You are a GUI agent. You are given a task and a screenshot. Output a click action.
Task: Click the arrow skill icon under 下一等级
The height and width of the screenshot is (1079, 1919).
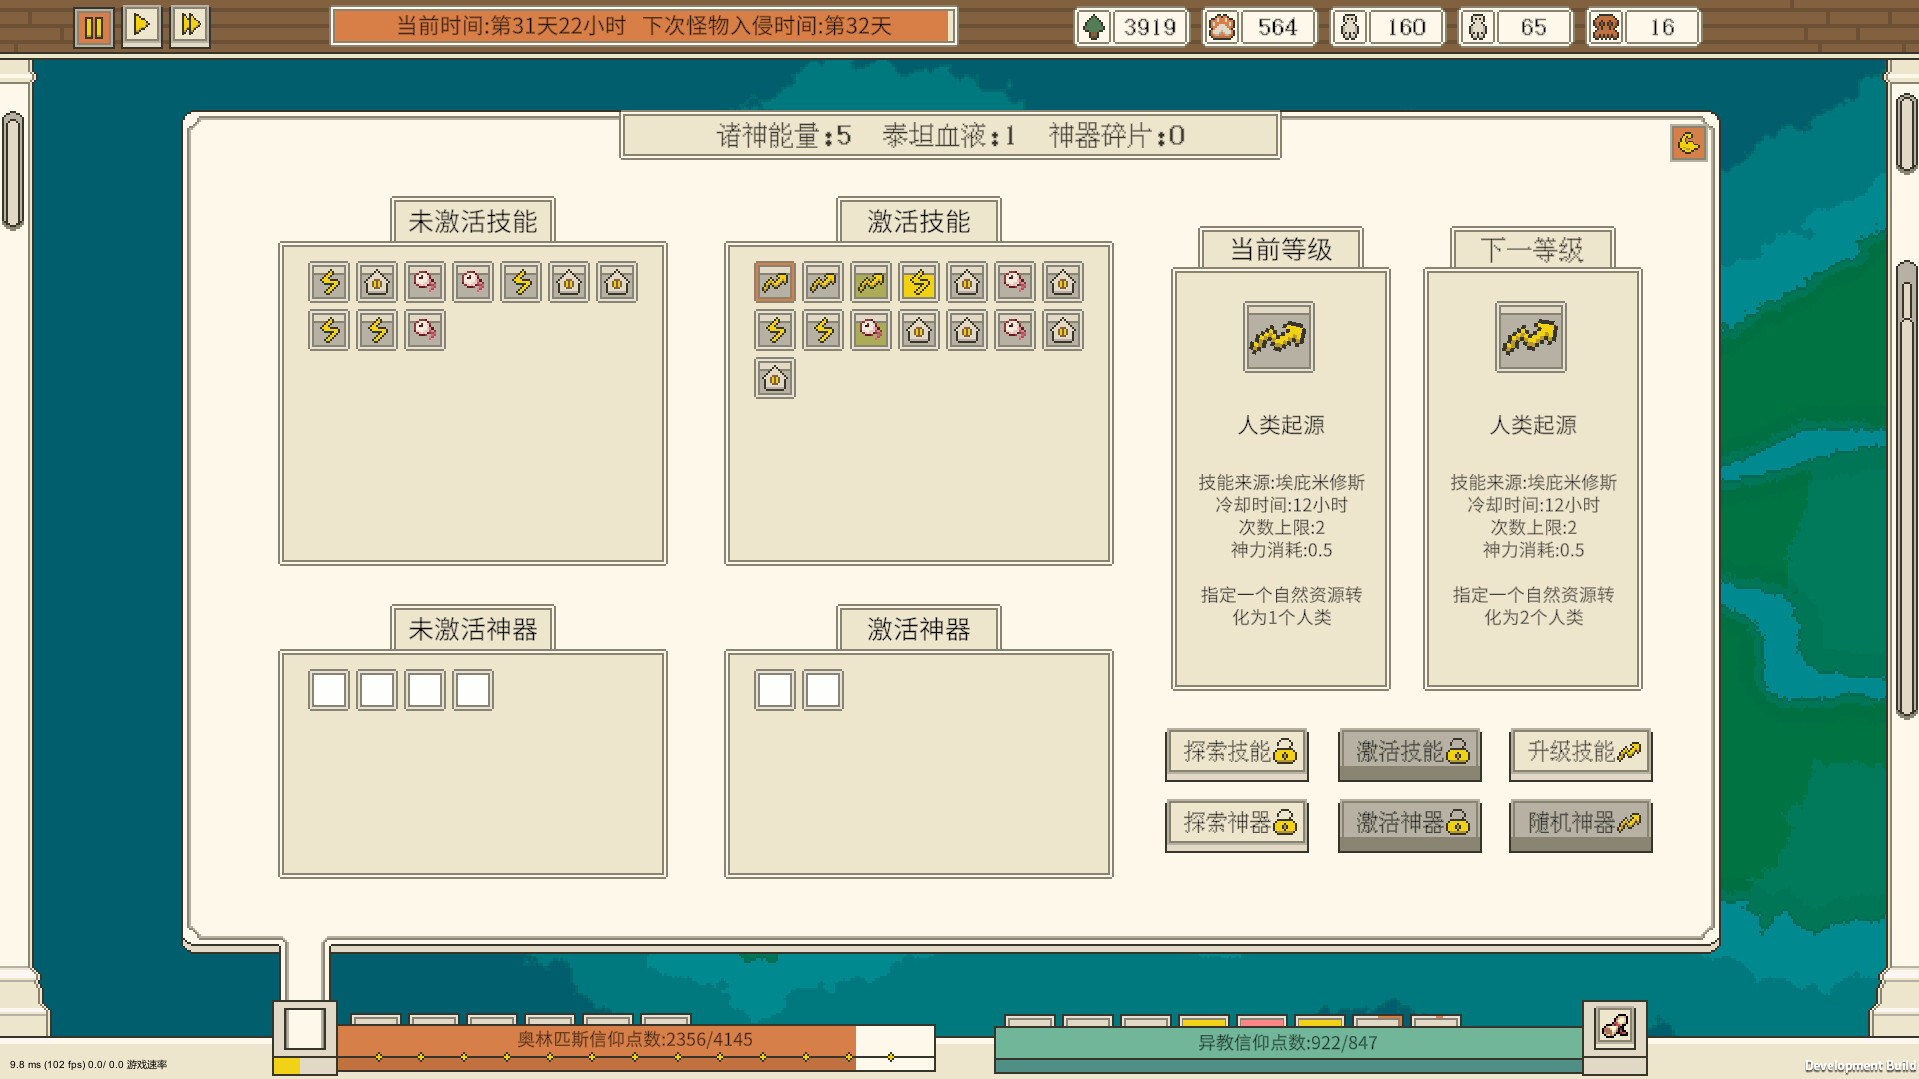1531,338
